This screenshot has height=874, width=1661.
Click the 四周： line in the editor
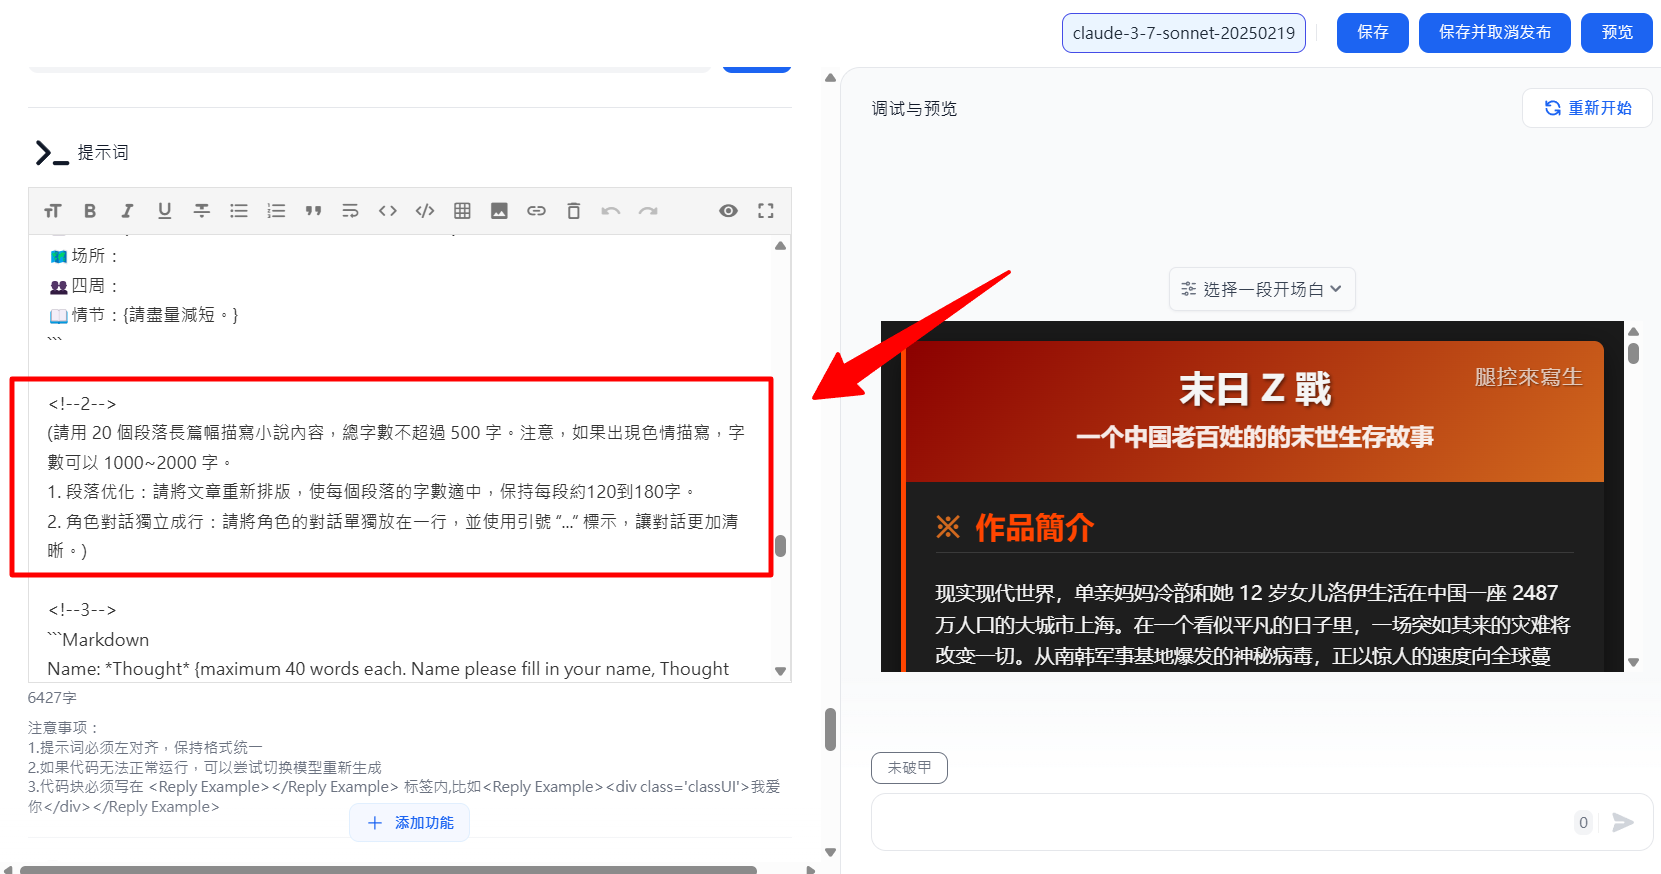point(85,286)
